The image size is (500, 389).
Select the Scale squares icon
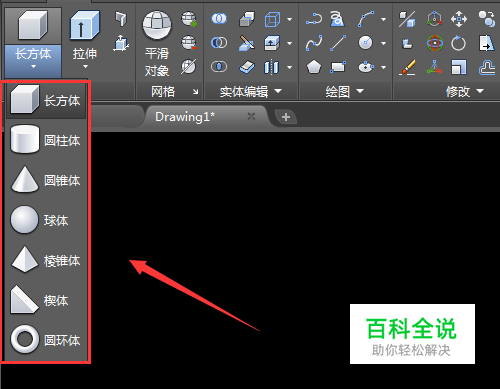(x=459, y=67)
